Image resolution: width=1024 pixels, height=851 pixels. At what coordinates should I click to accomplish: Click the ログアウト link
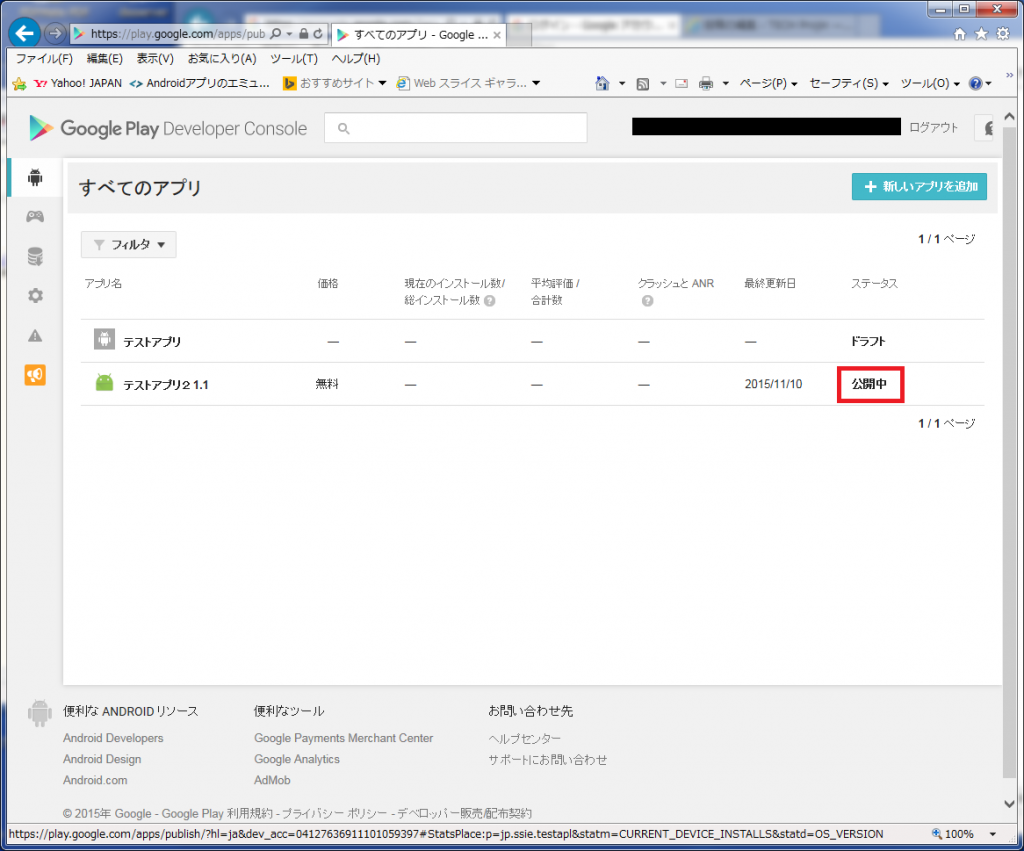932,128
